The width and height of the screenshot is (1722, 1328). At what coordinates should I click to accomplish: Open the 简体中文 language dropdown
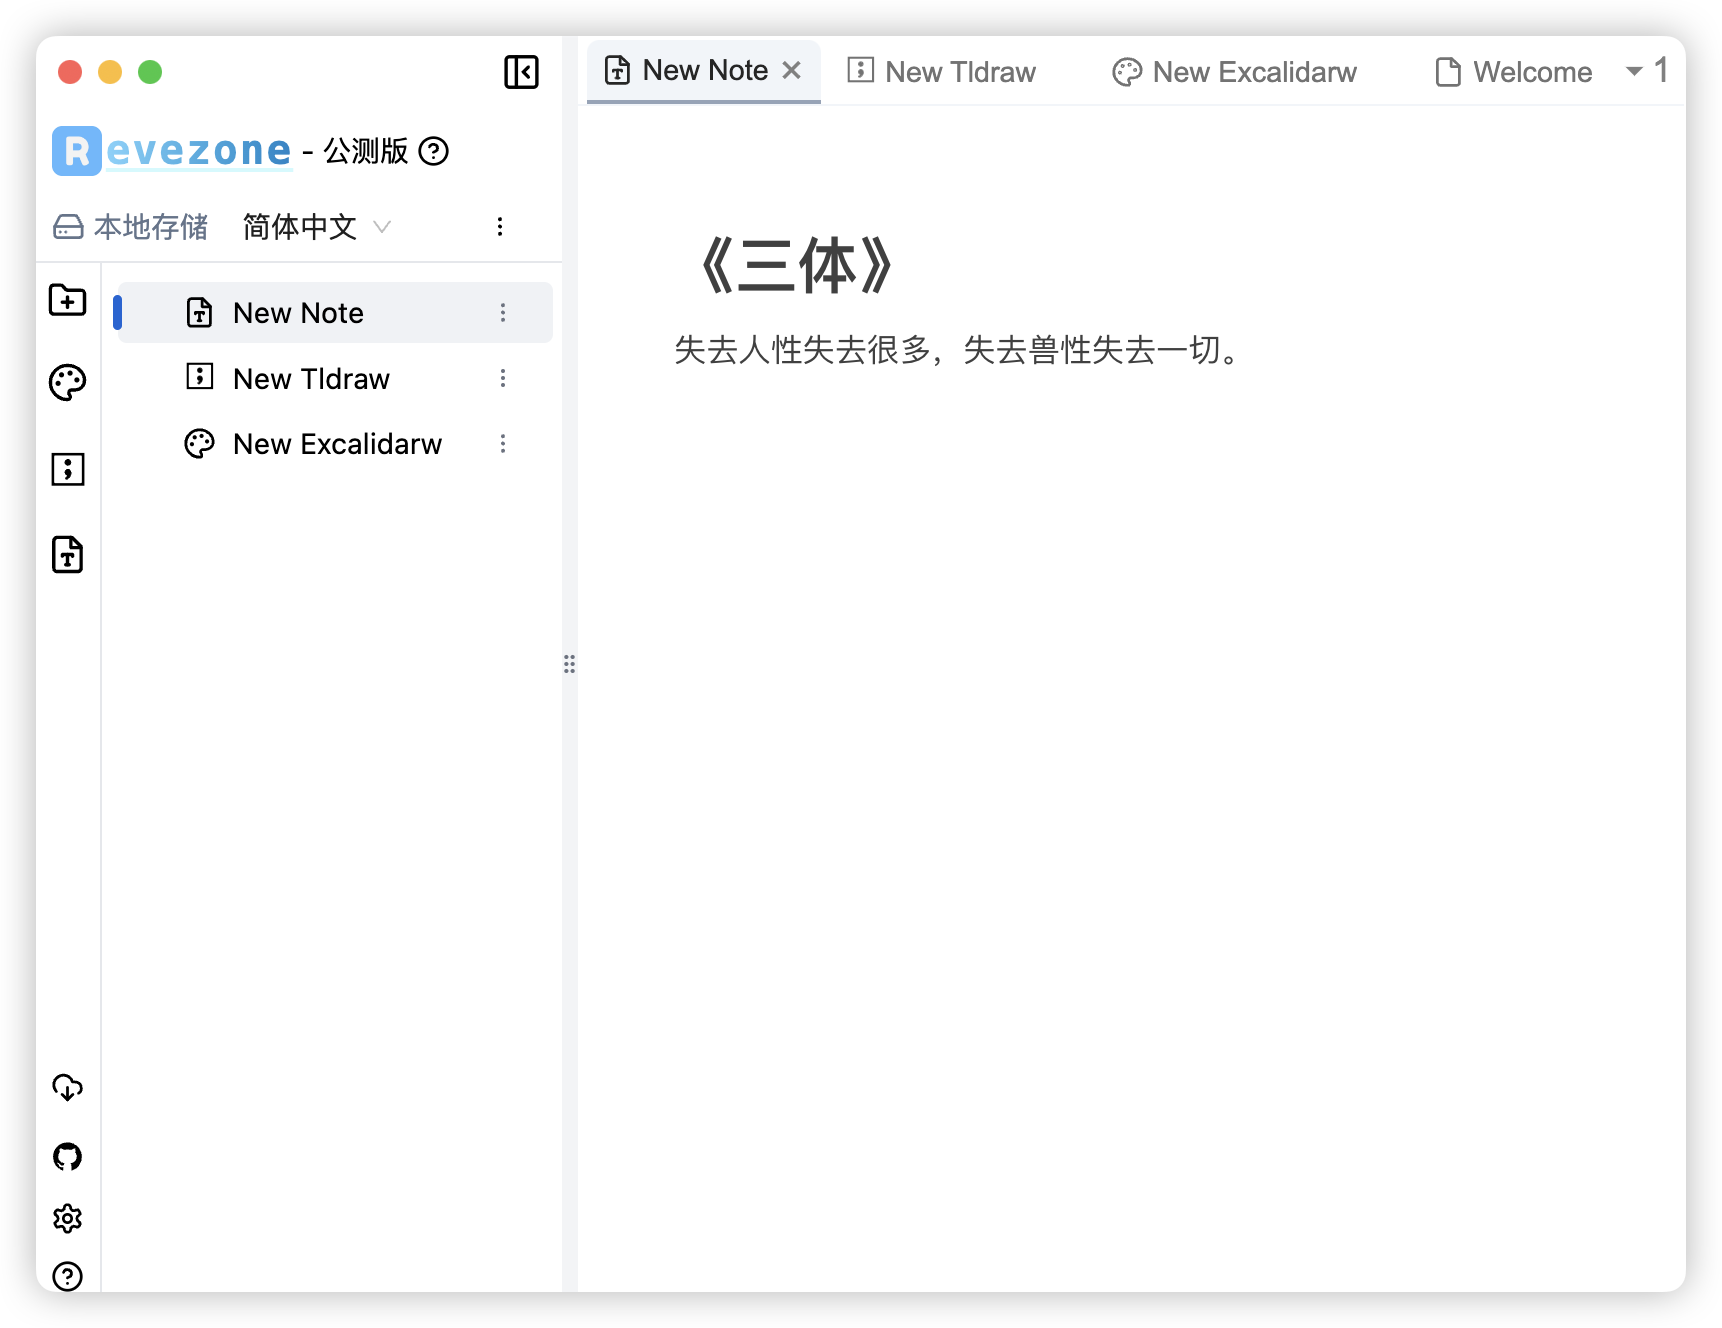tap(313, 227)
